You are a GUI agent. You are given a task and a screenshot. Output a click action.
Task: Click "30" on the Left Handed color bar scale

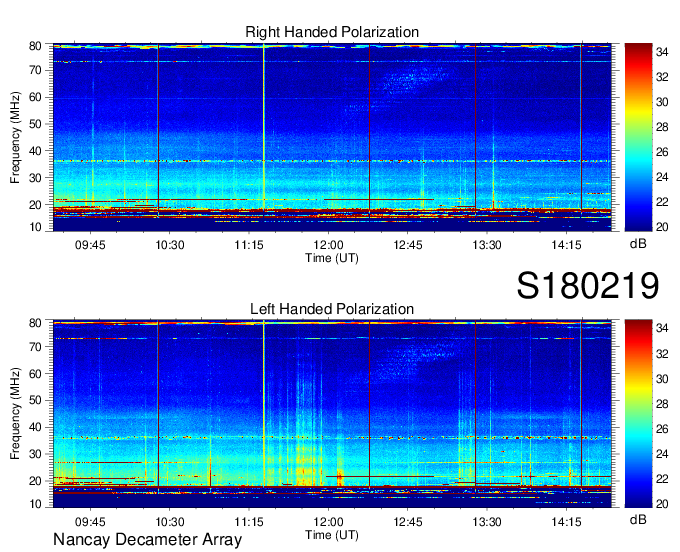[662, 379]
